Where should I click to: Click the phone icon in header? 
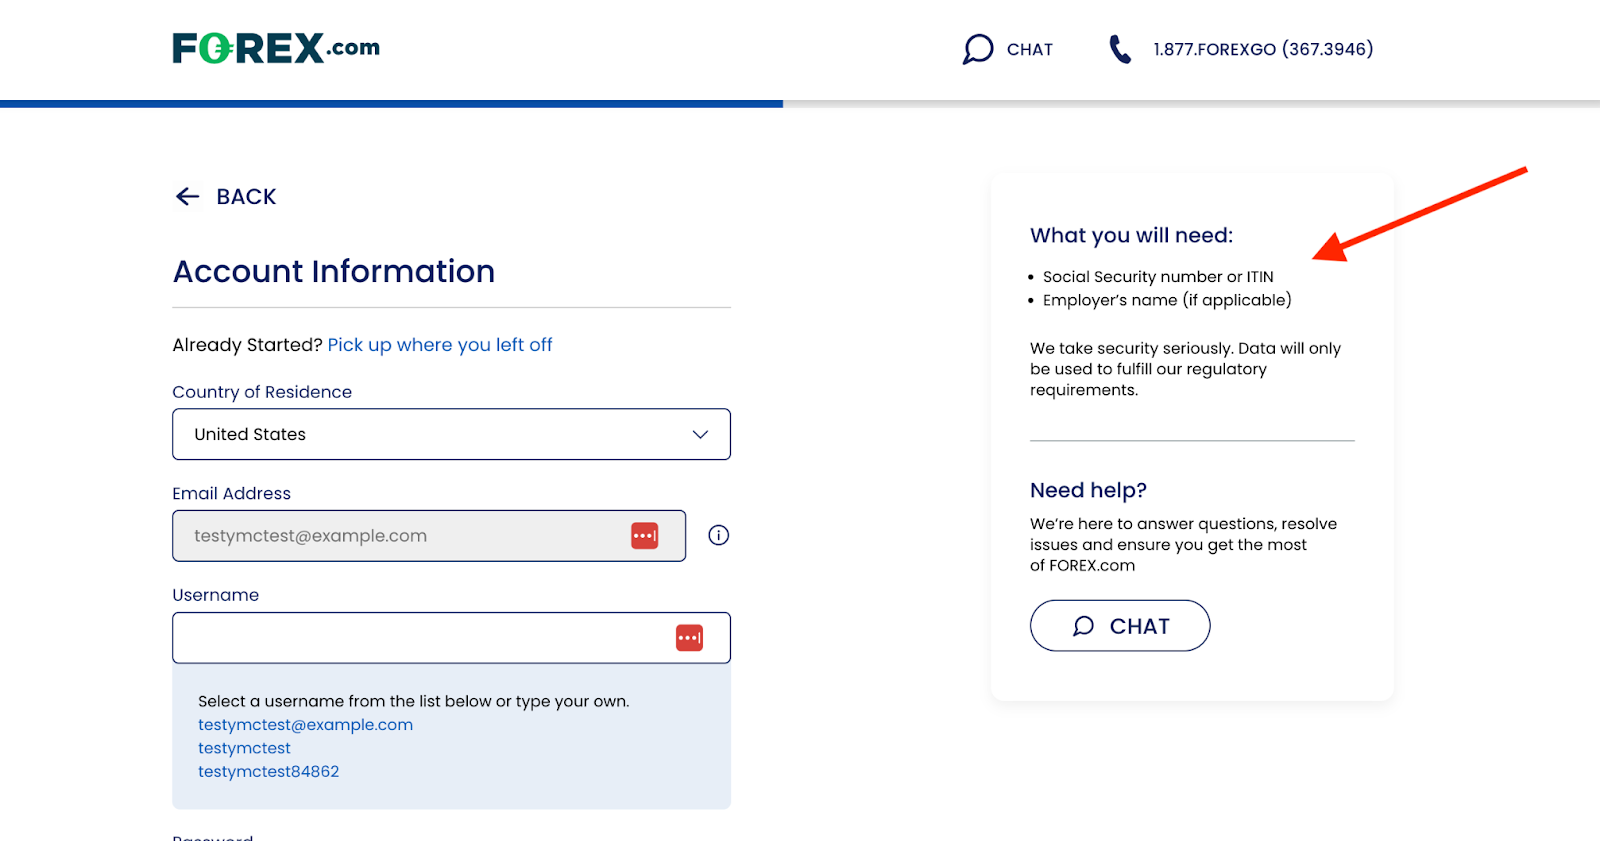(1120, 49)
